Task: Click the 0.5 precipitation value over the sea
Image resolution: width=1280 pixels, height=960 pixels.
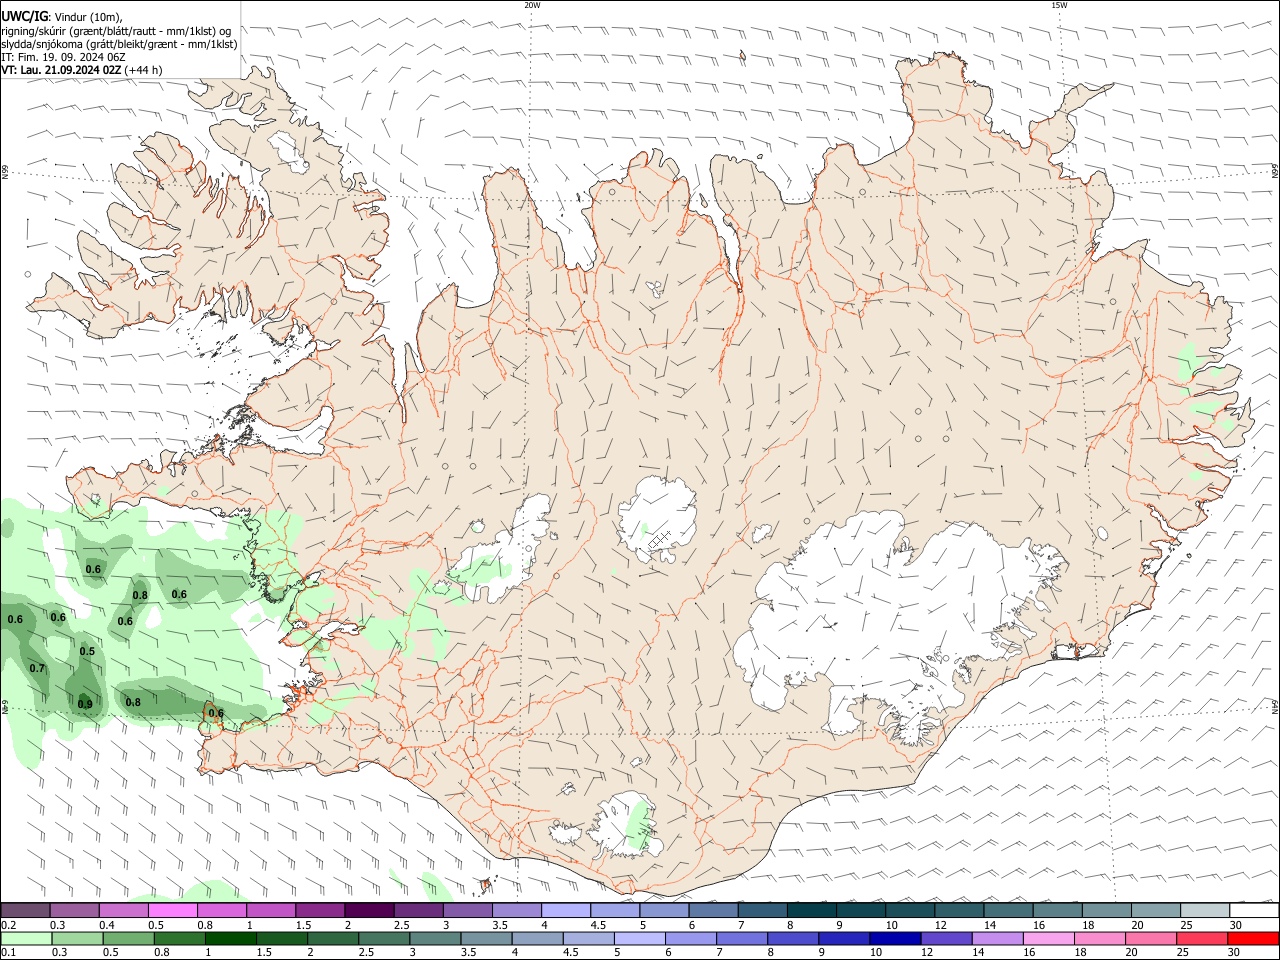Action: click(87, 651)
